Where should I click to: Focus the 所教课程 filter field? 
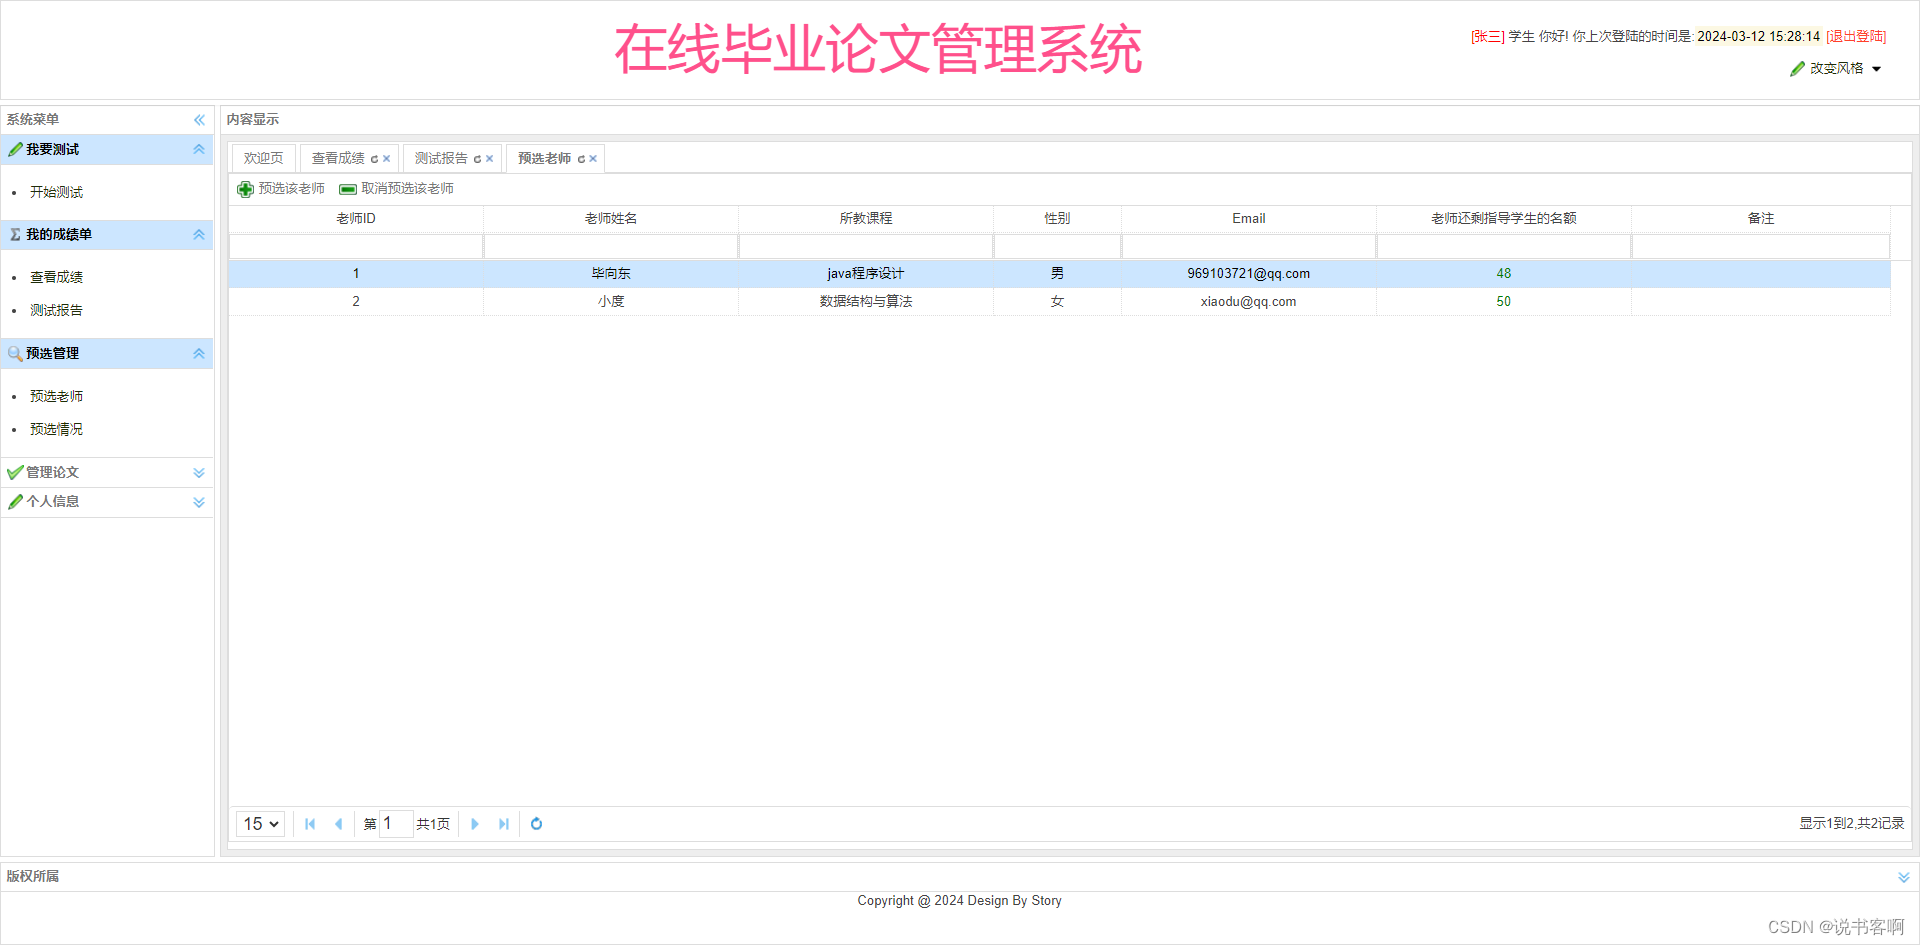[866, 246]
